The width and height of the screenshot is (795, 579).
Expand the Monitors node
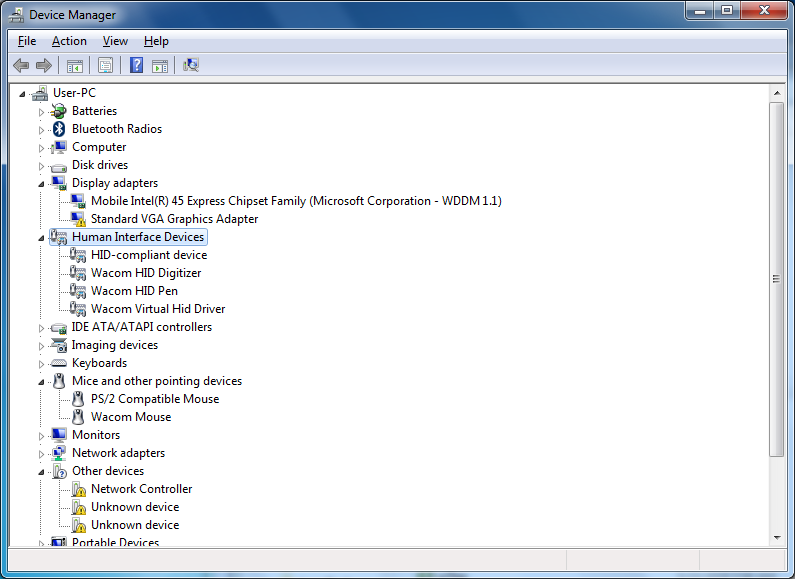point(42,436)
